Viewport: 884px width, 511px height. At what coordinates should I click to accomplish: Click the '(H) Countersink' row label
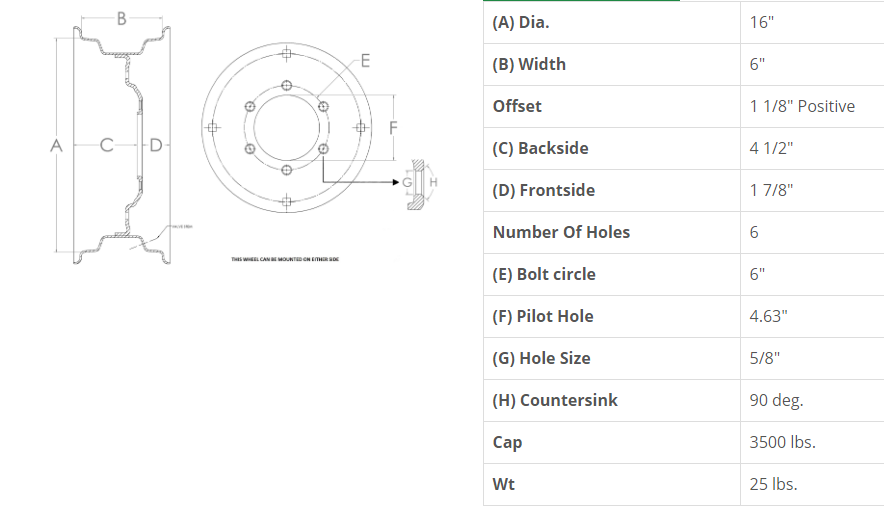click(x=555, y=400)
